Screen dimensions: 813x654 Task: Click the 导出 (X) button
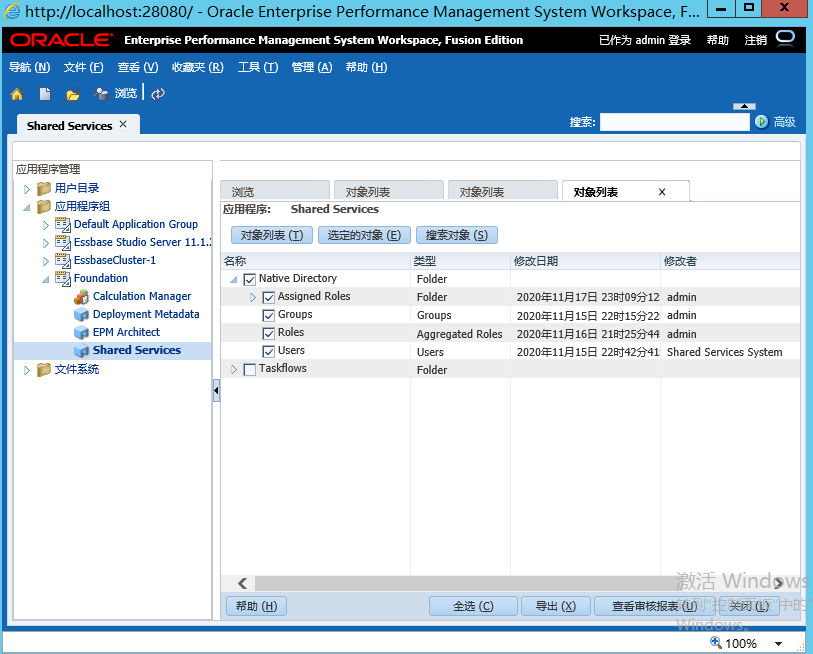(555, 606)
